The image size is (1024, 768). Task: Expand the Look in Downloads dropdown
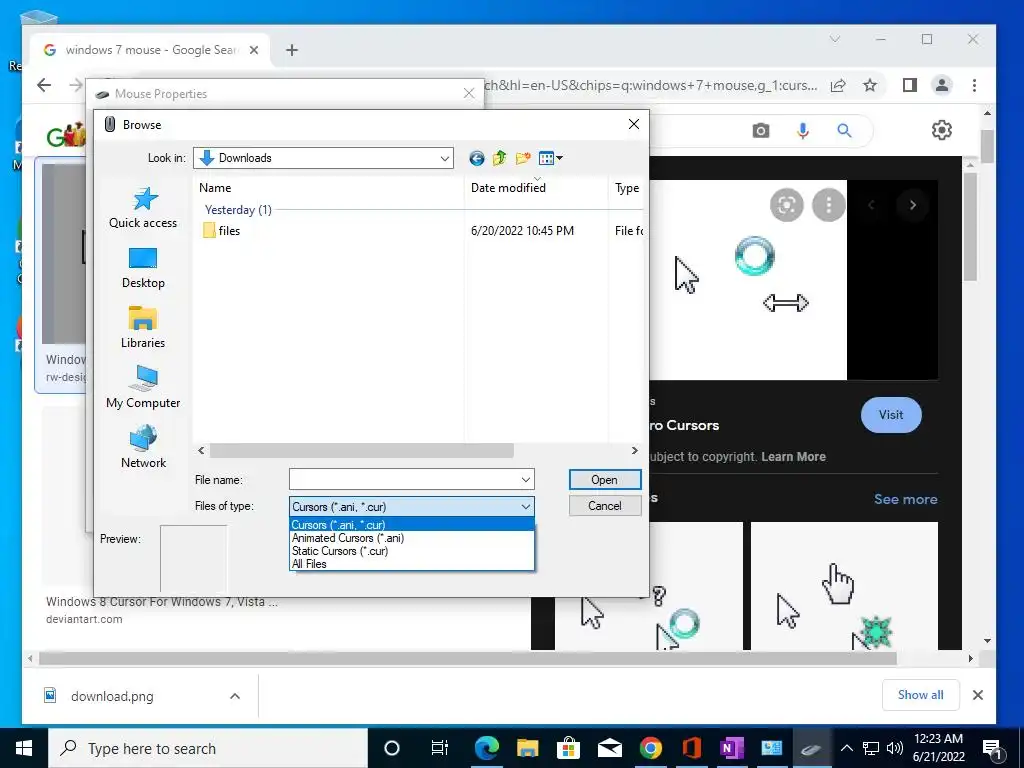point(444,158)
